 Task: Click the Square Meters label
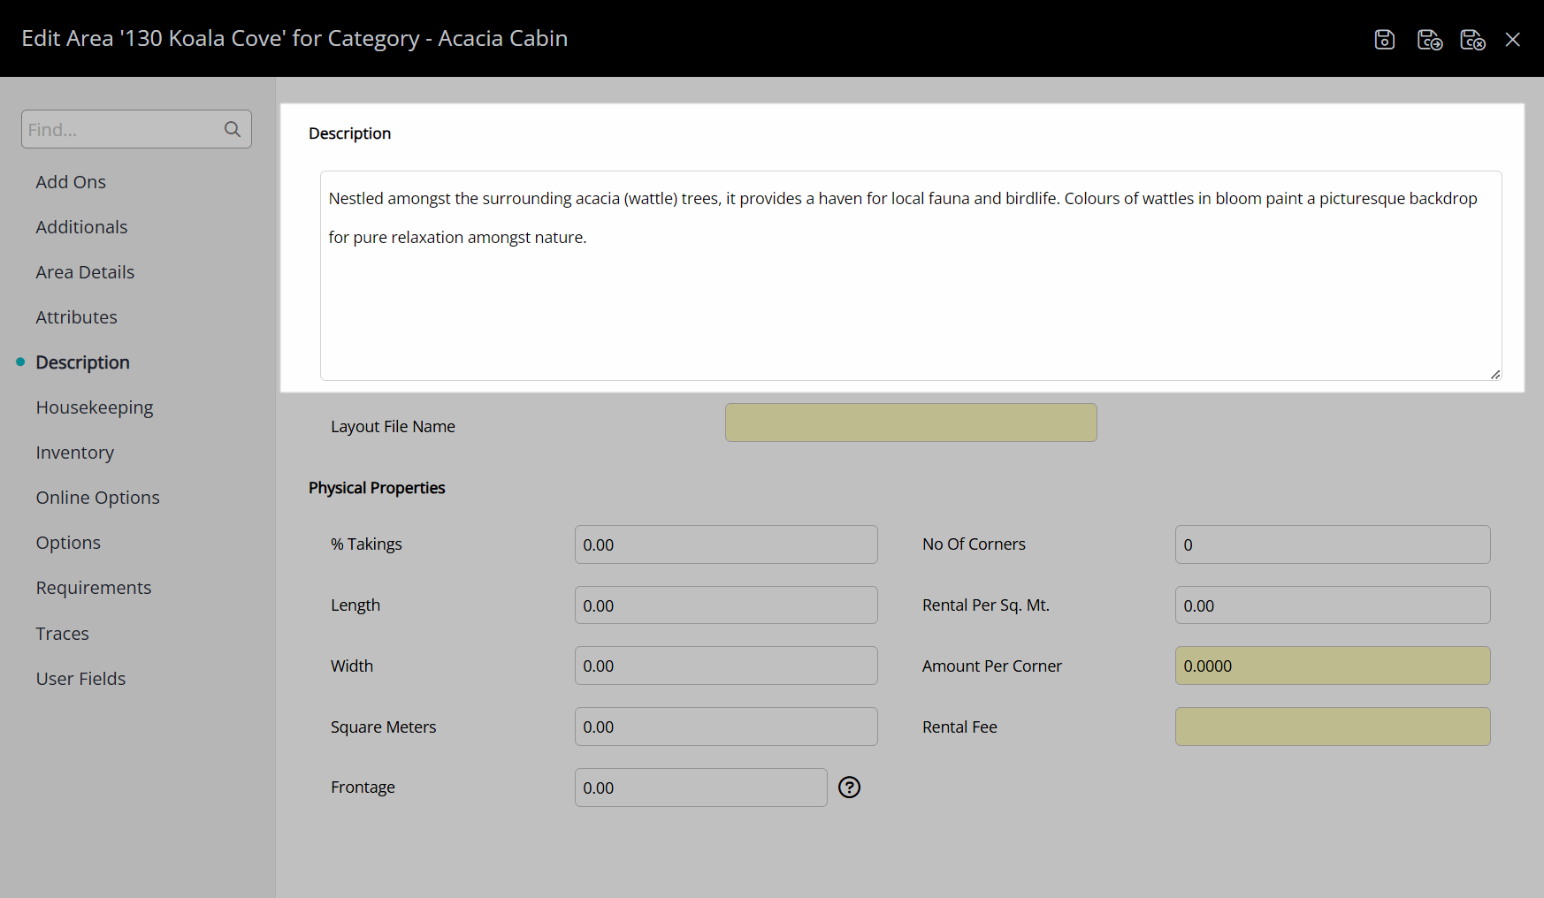384,727
